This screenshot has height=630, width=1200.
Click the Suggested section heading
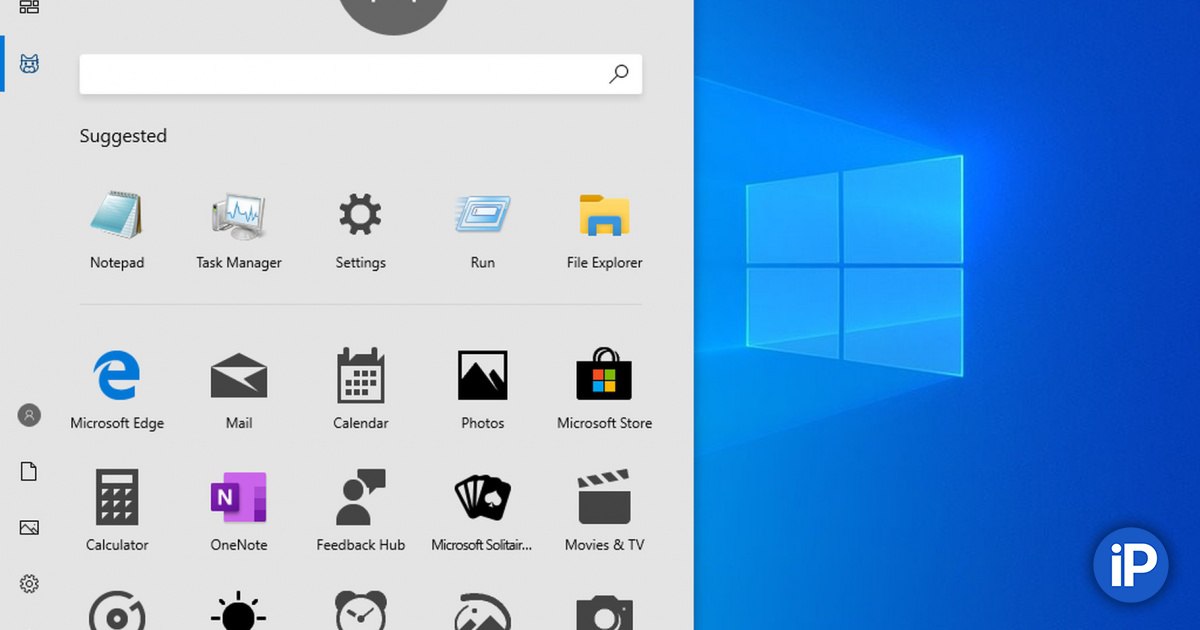[x=123, y=136]
